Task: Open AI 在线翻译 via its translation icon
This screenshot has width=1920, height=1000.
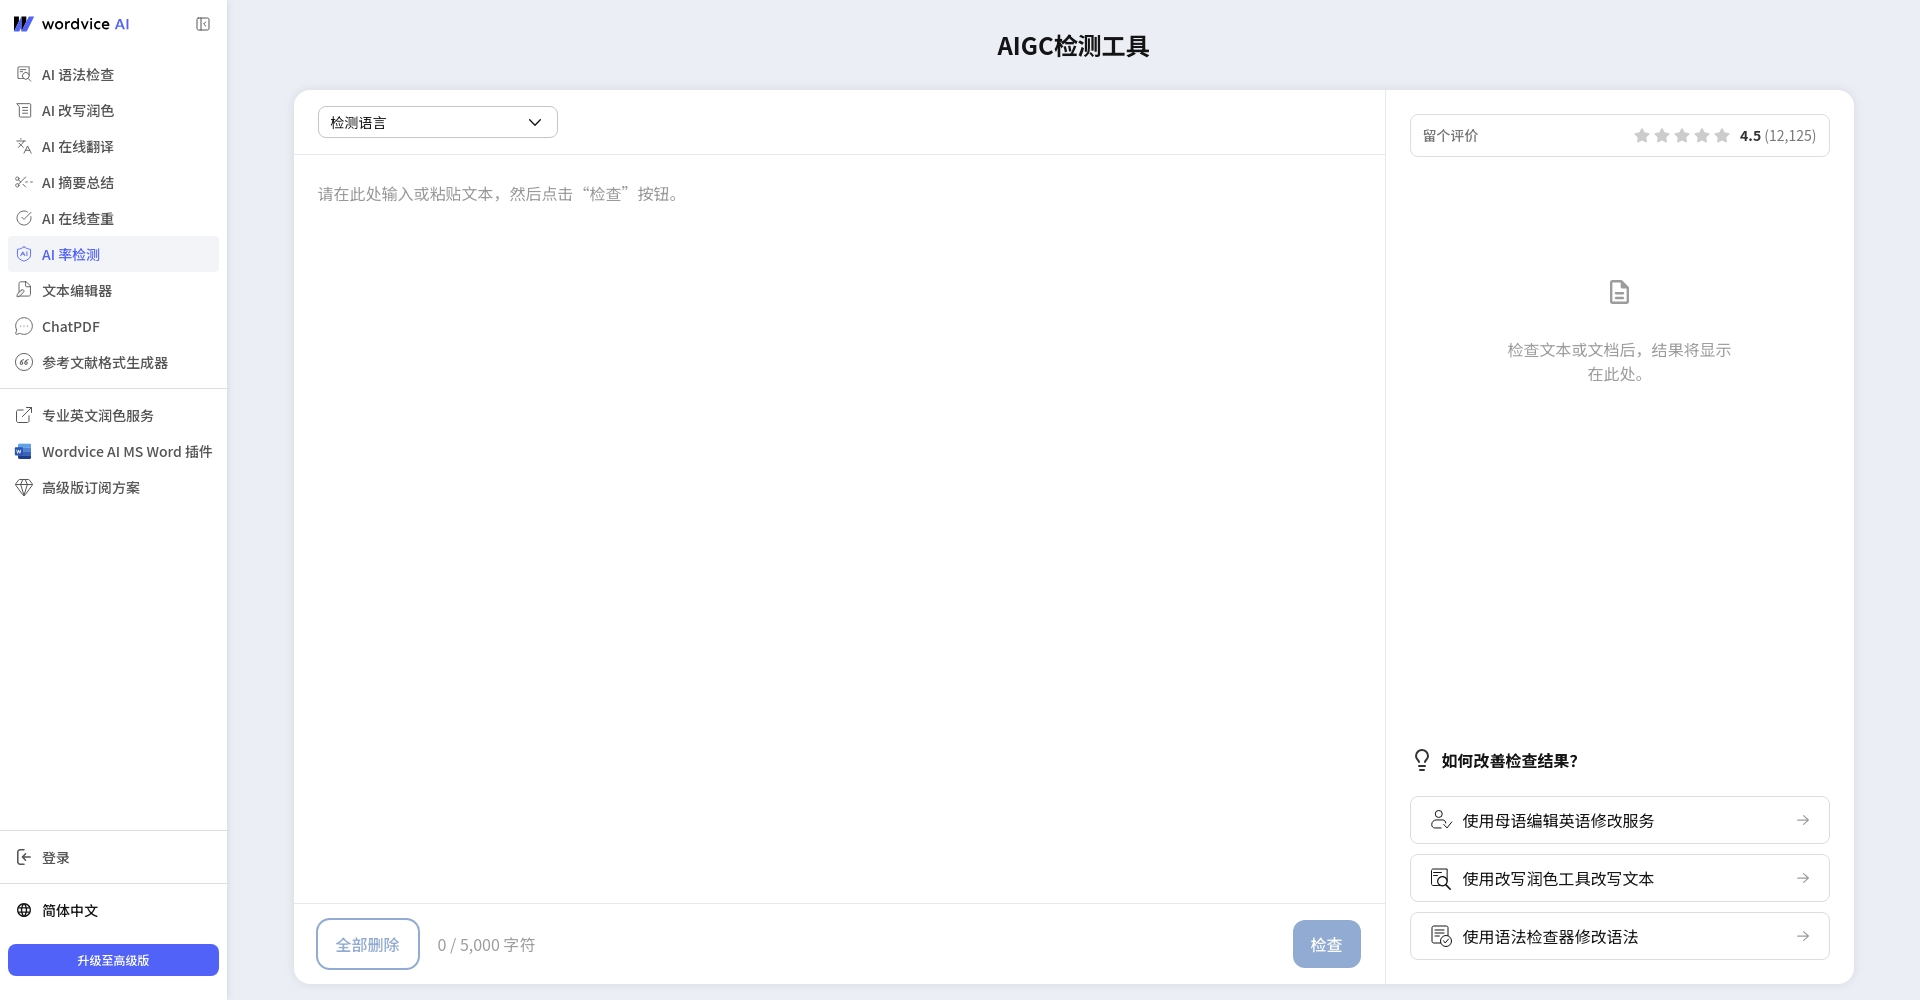Action: click(24, 146)
